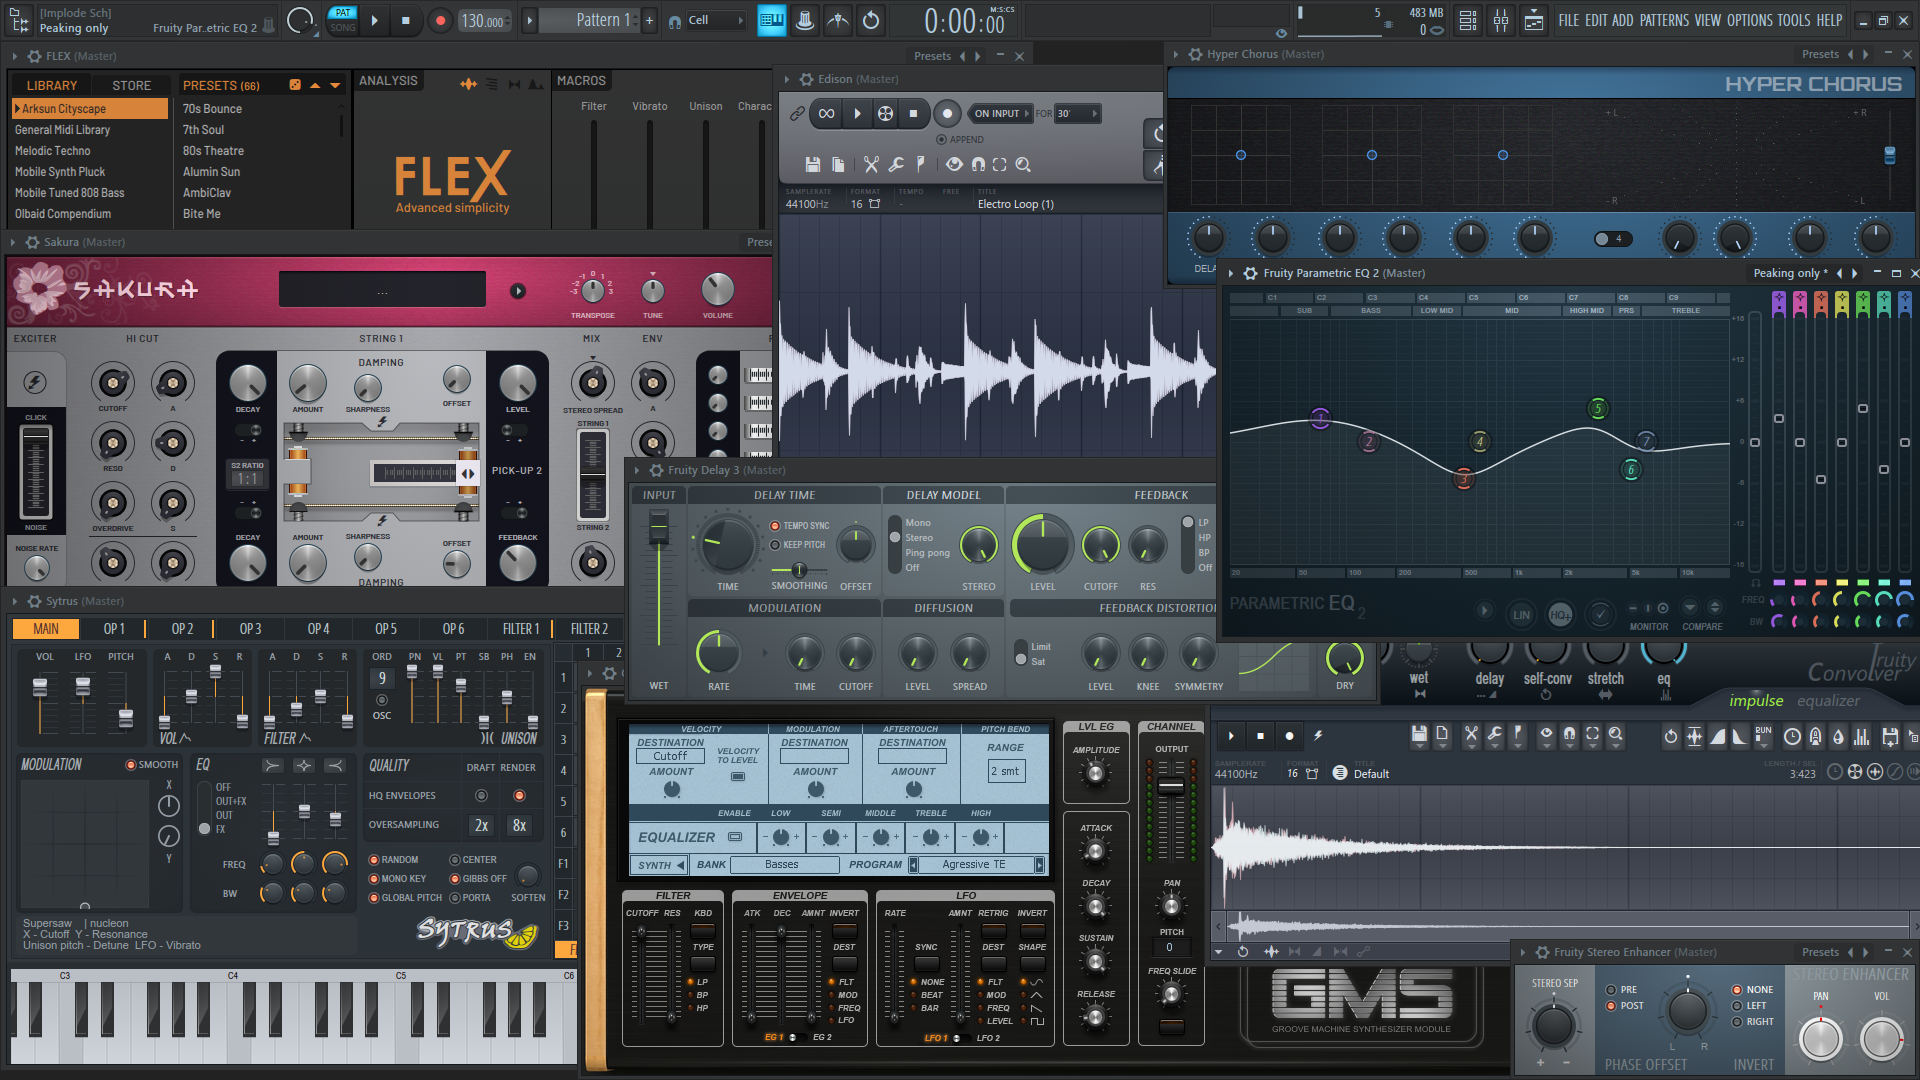
Task: Click lower Edison's blur droplet icon
Action: tap(1838, 736)
